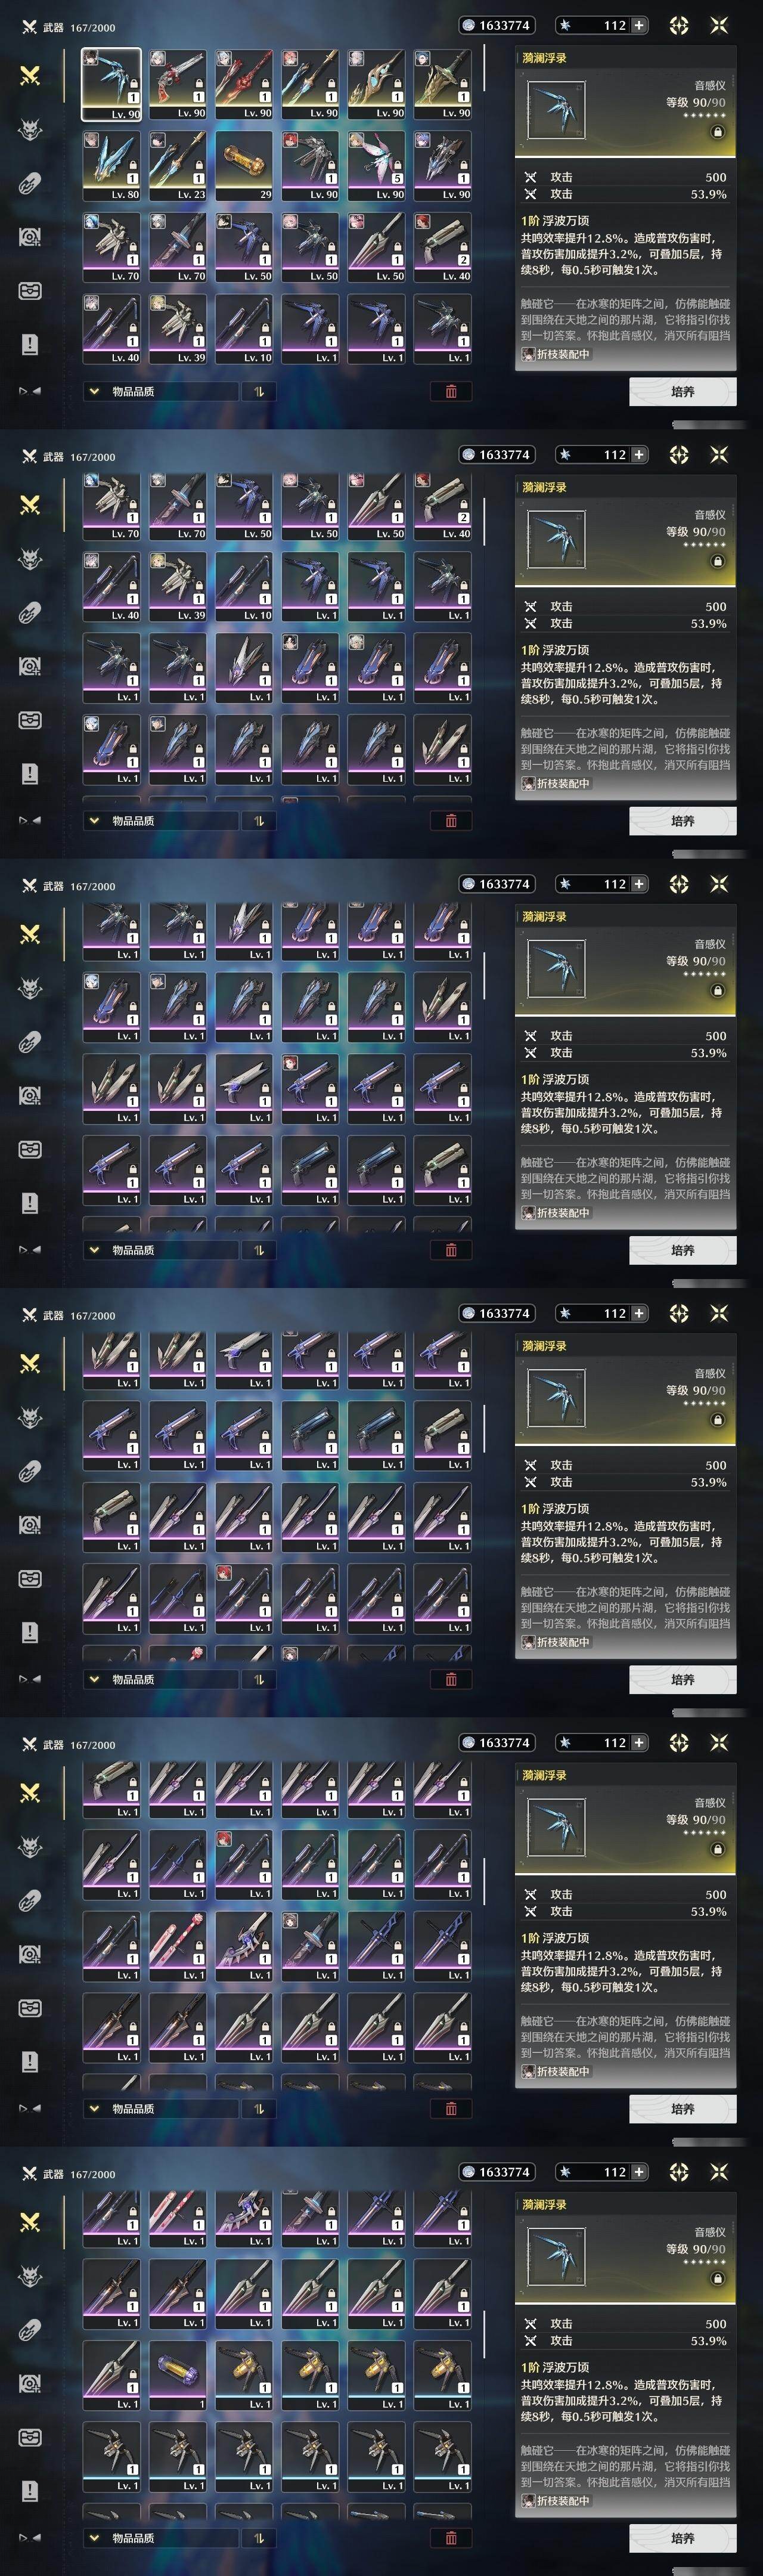
Task: Switch to the 武器 weapons tab in topmost sidebar
Action: [30, 75]
